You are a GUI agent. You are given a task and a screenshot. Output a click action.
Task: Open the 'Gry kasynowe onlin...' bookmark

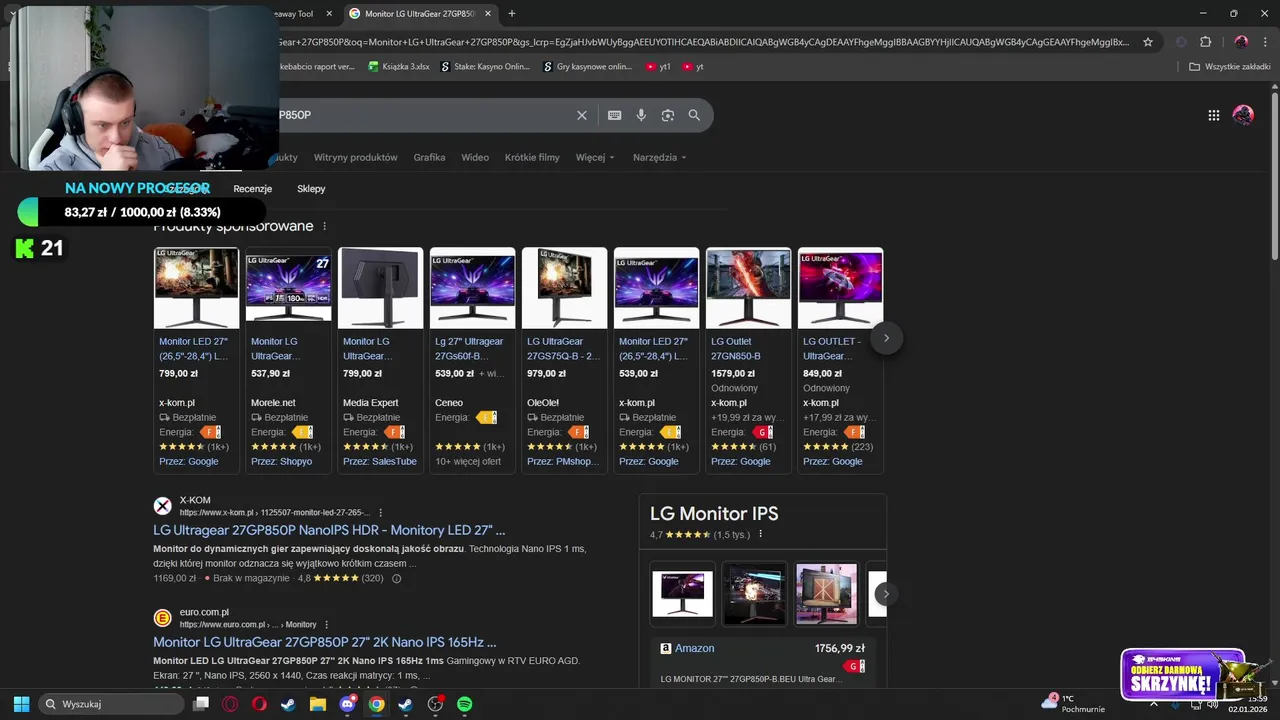(587, 67)
